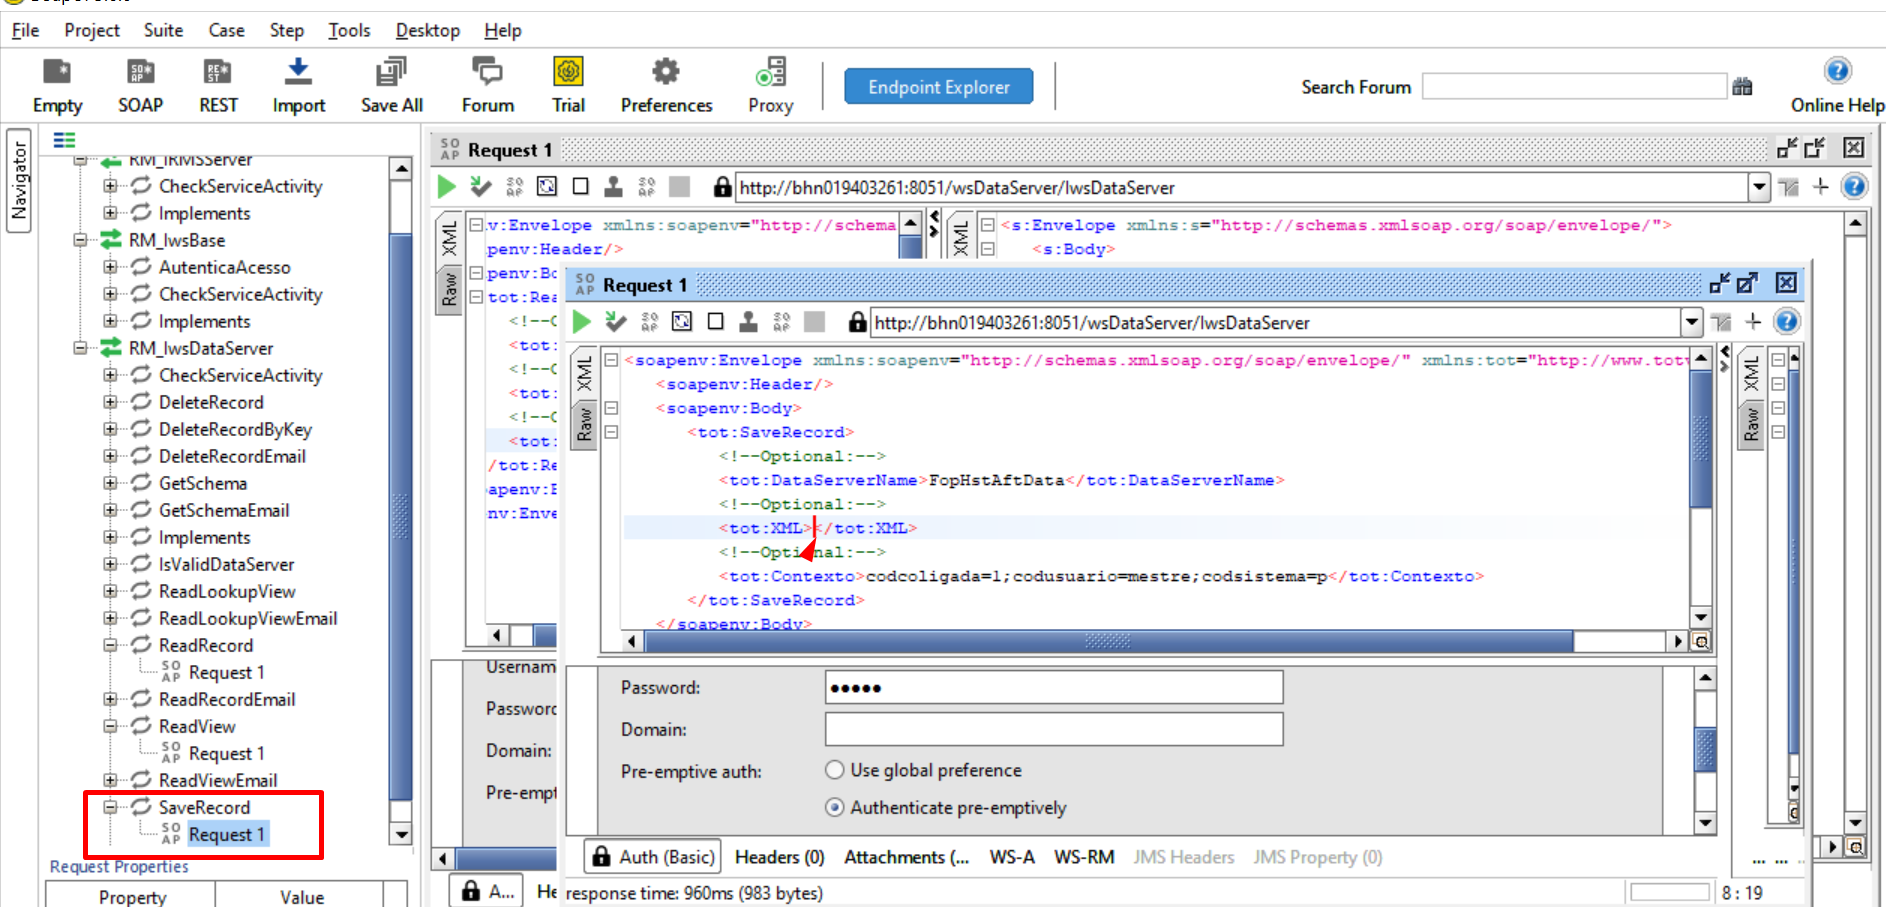
Task: Collapse the SaveRecord tree node
Action: click(x=110, y=807)
